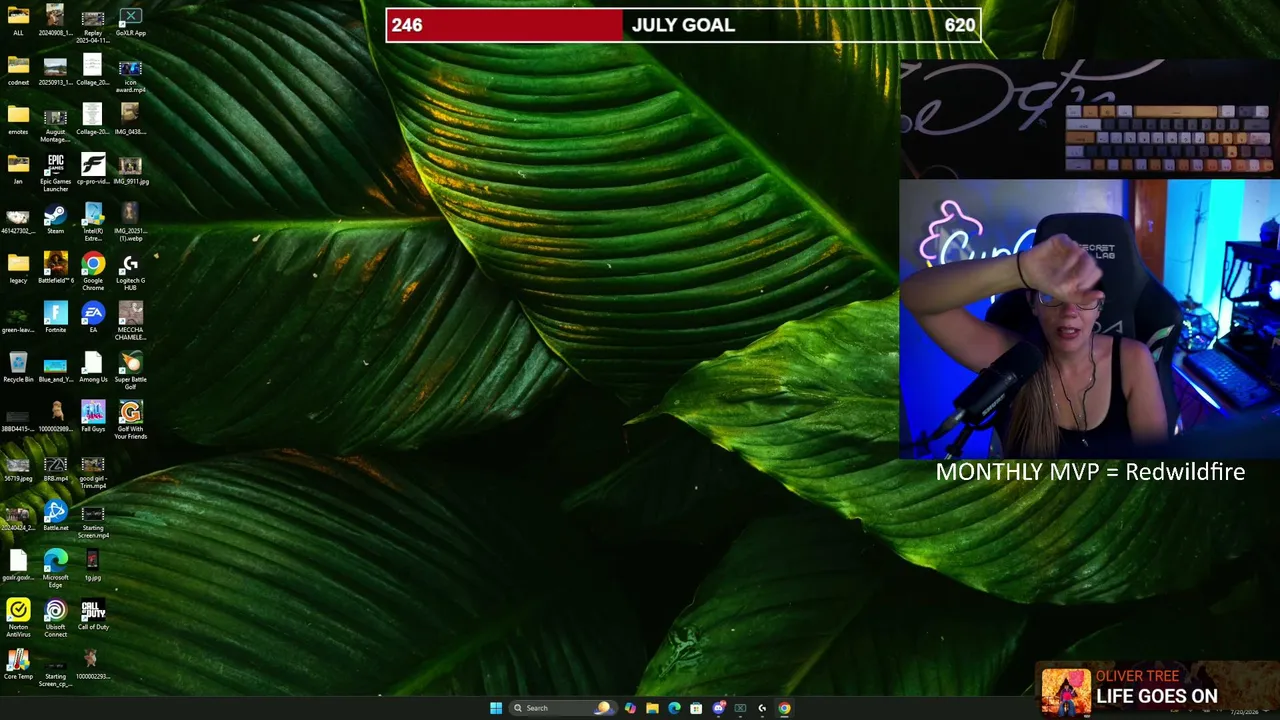Click the Windows Start button

pyautogui.click(x=496, y=708)
